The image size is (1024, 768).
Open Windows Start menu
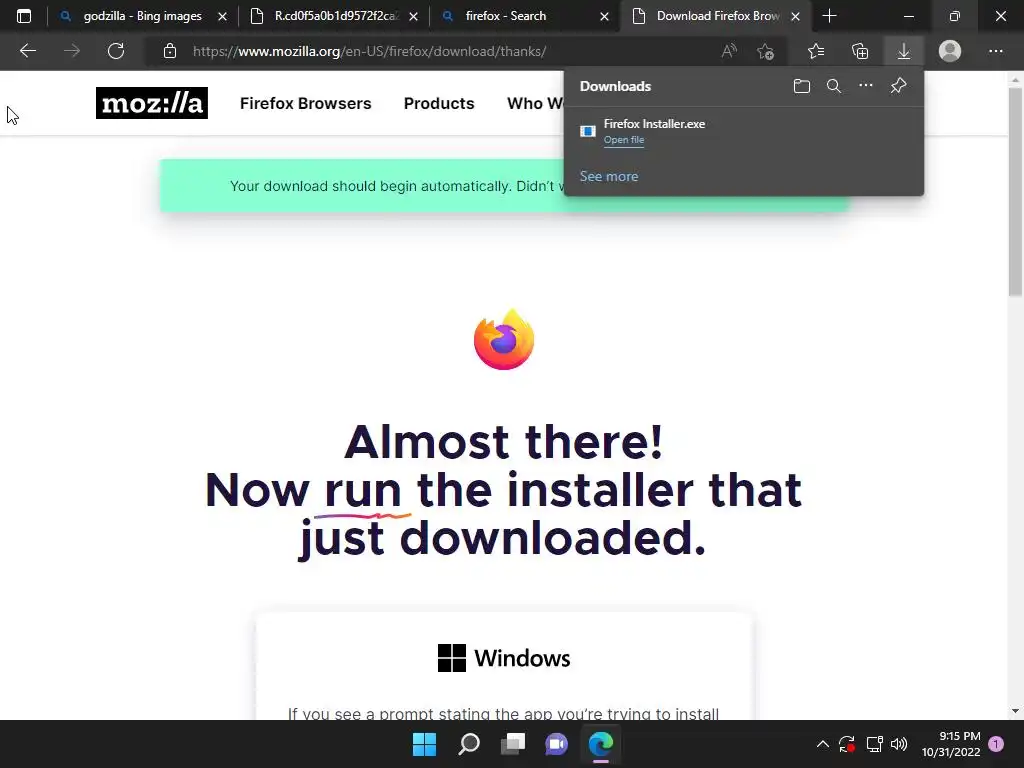[x=424, y=744]
